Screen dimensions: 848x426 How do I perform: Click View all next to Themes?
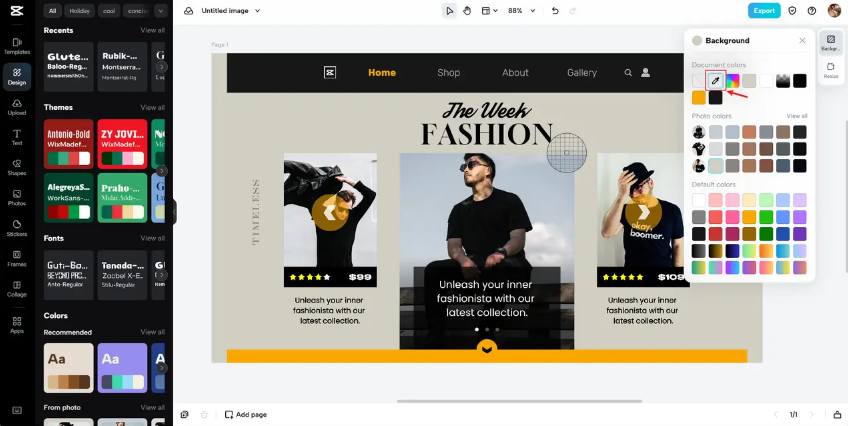153,108
